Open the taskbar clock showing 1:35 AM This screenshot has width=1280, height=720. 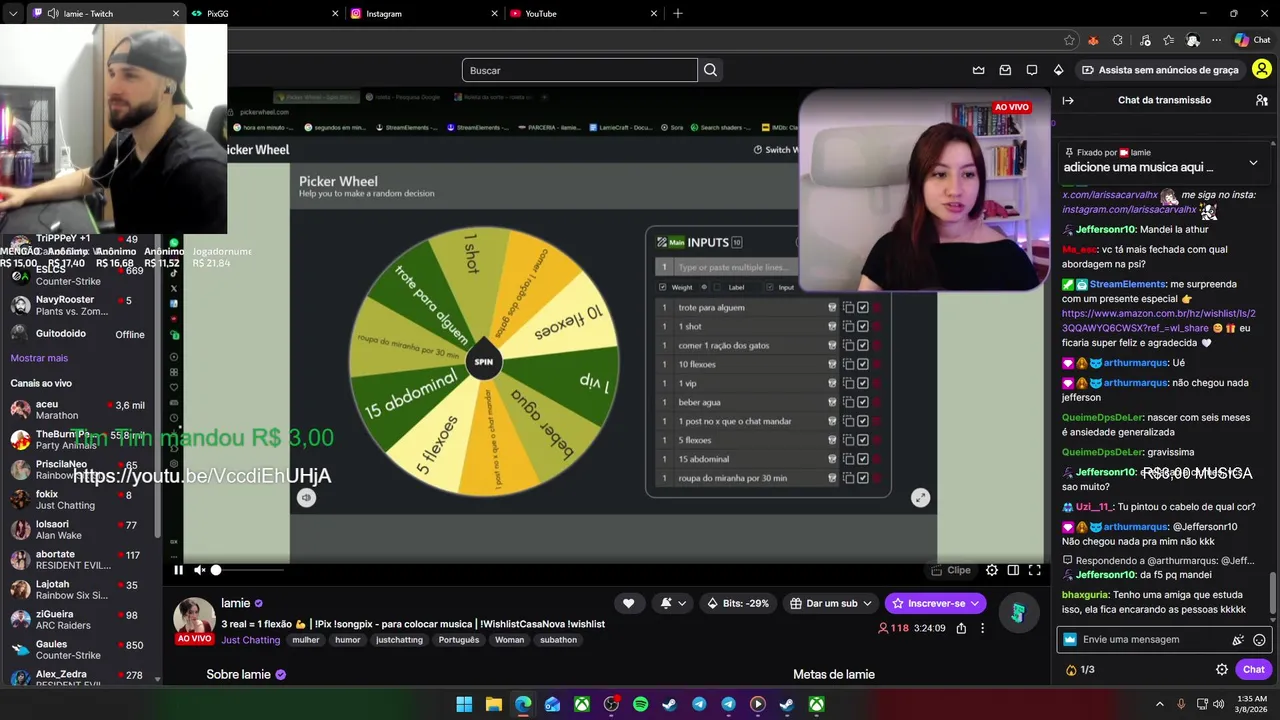(1252, 704)
